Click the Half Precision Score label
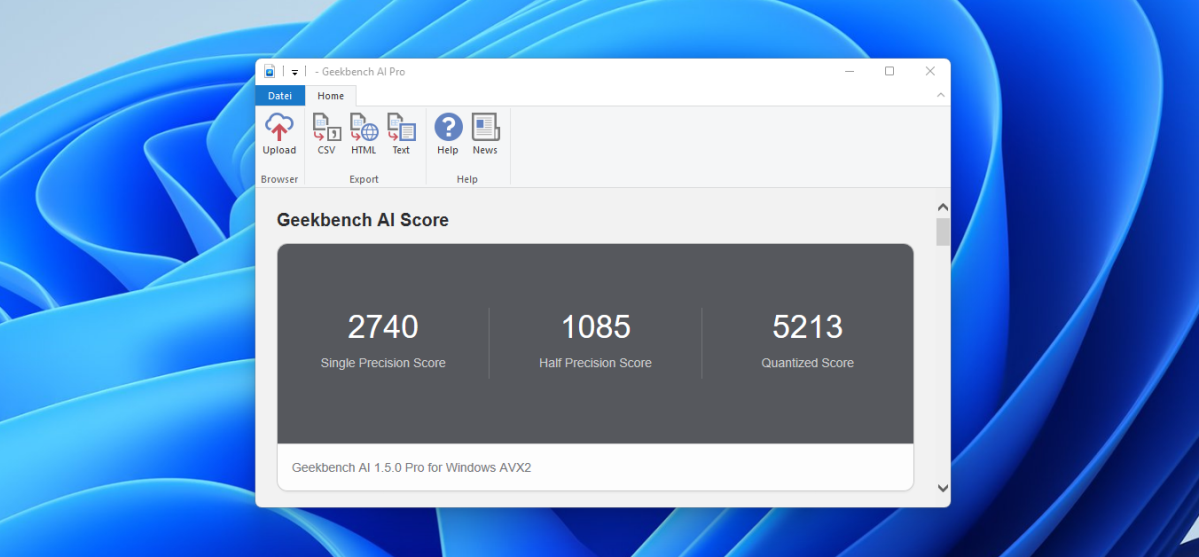The height and width of the screenshot is (557, 1199). pyautogui.click(x=596, y=363)
